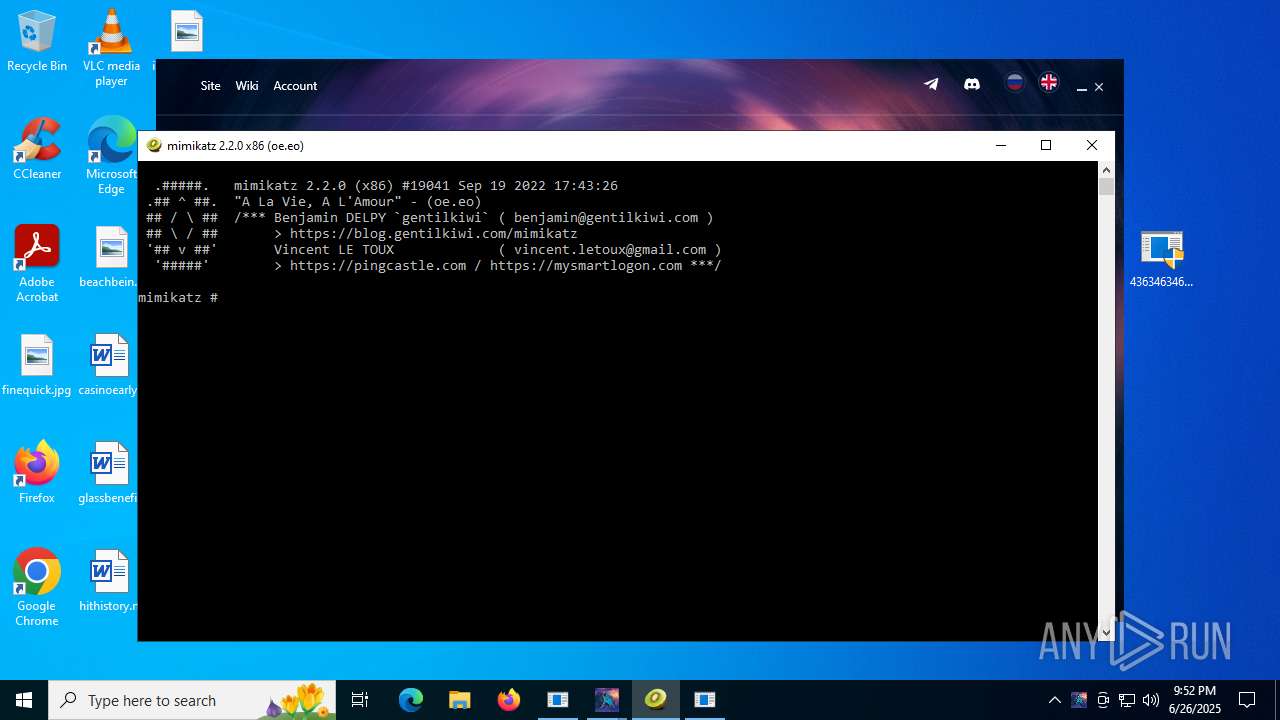
Task: Open Account menu in background window
Action: point(295,86)
